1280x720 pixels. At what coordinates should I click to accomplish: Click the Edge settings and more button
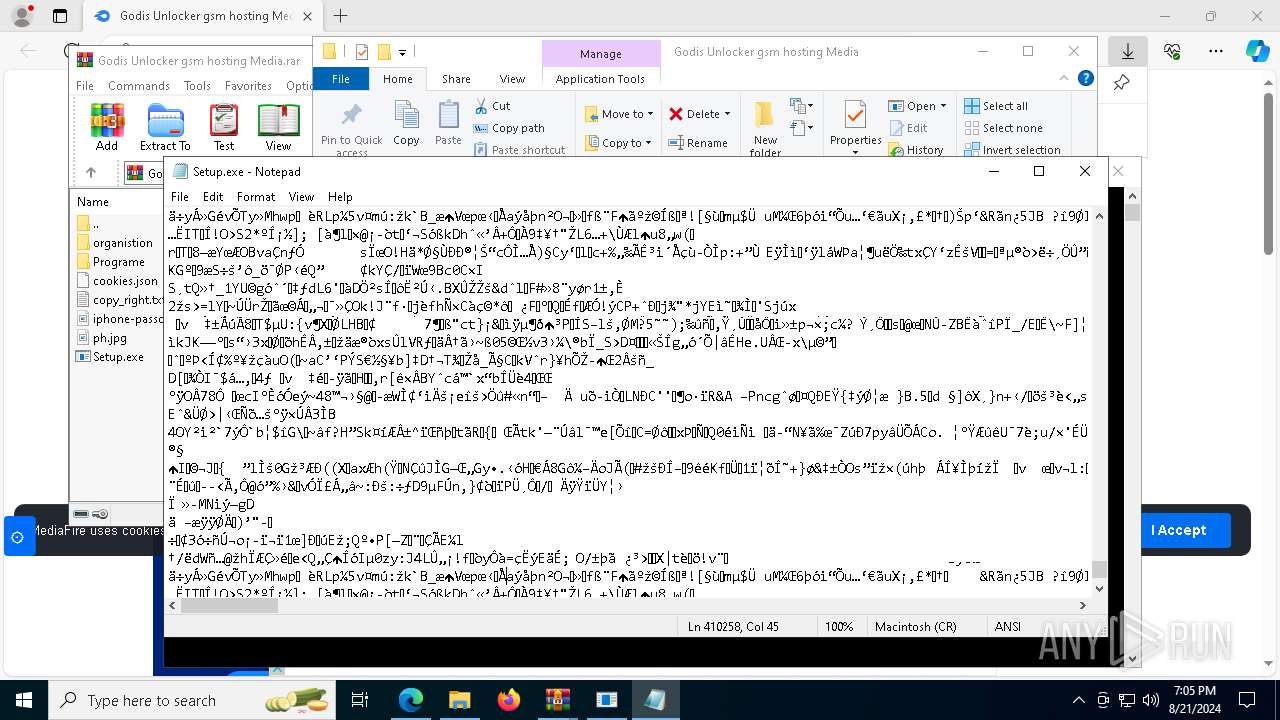click(1215, 51)
